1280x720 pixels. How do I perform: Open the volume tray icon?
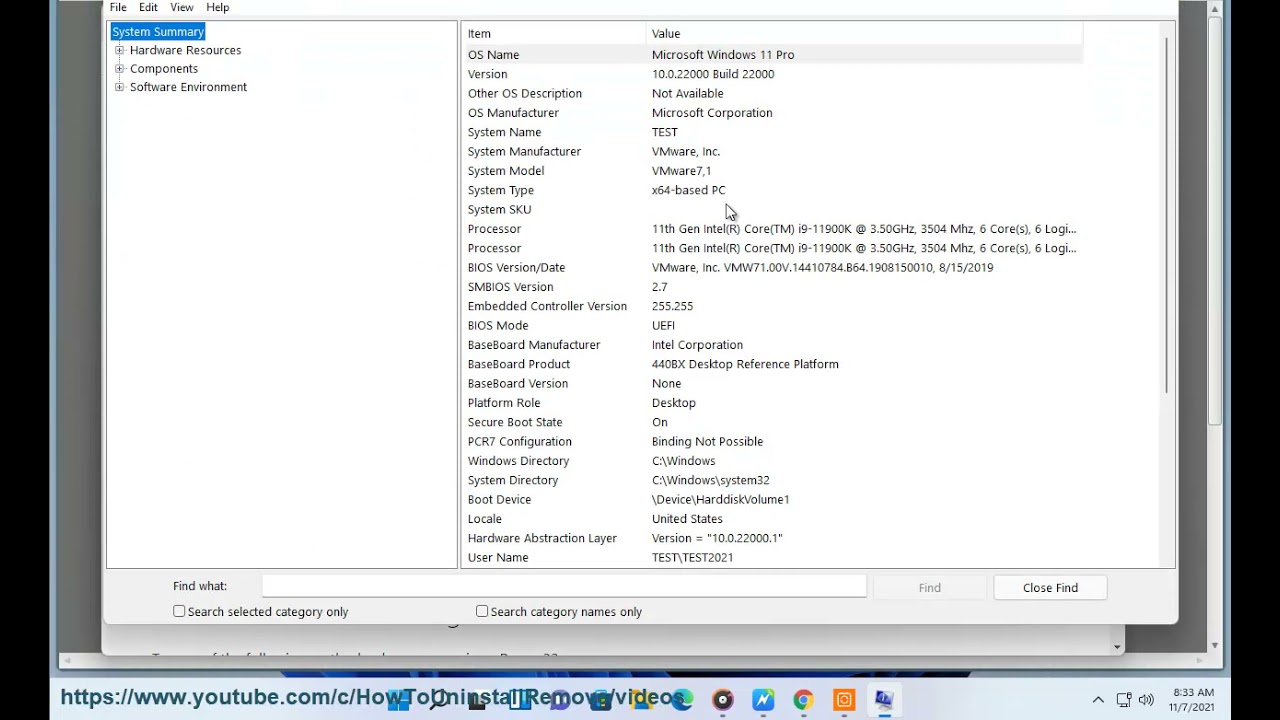[x=1146, y=700]
